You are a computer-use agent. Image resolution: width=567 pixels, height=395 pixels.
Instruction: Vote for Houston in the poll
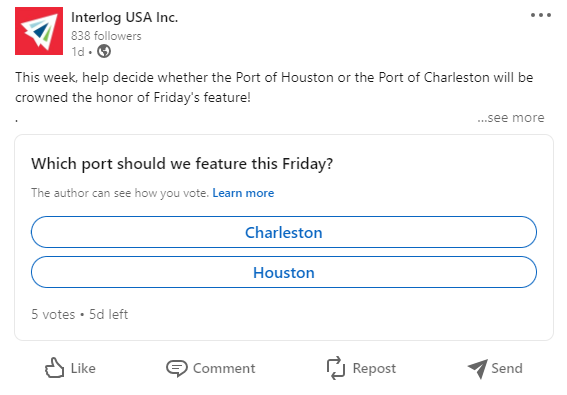(x=284, y=272)
